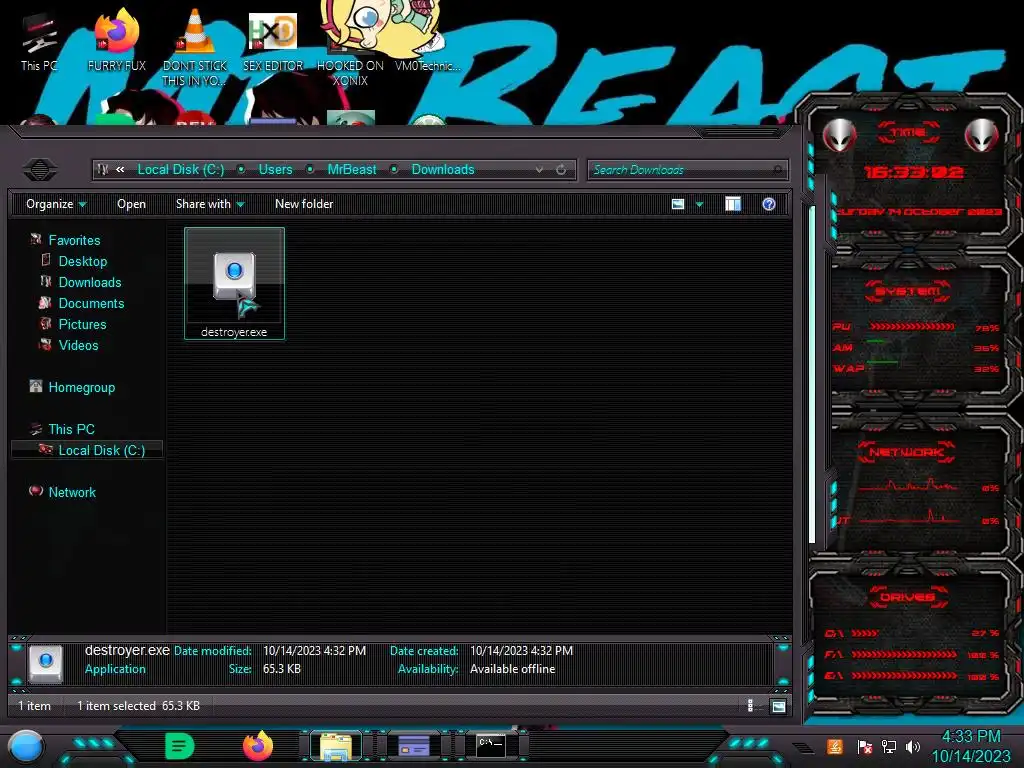Open Pictures in the sidebar
Screen dimensions: 1024x768
82,324
